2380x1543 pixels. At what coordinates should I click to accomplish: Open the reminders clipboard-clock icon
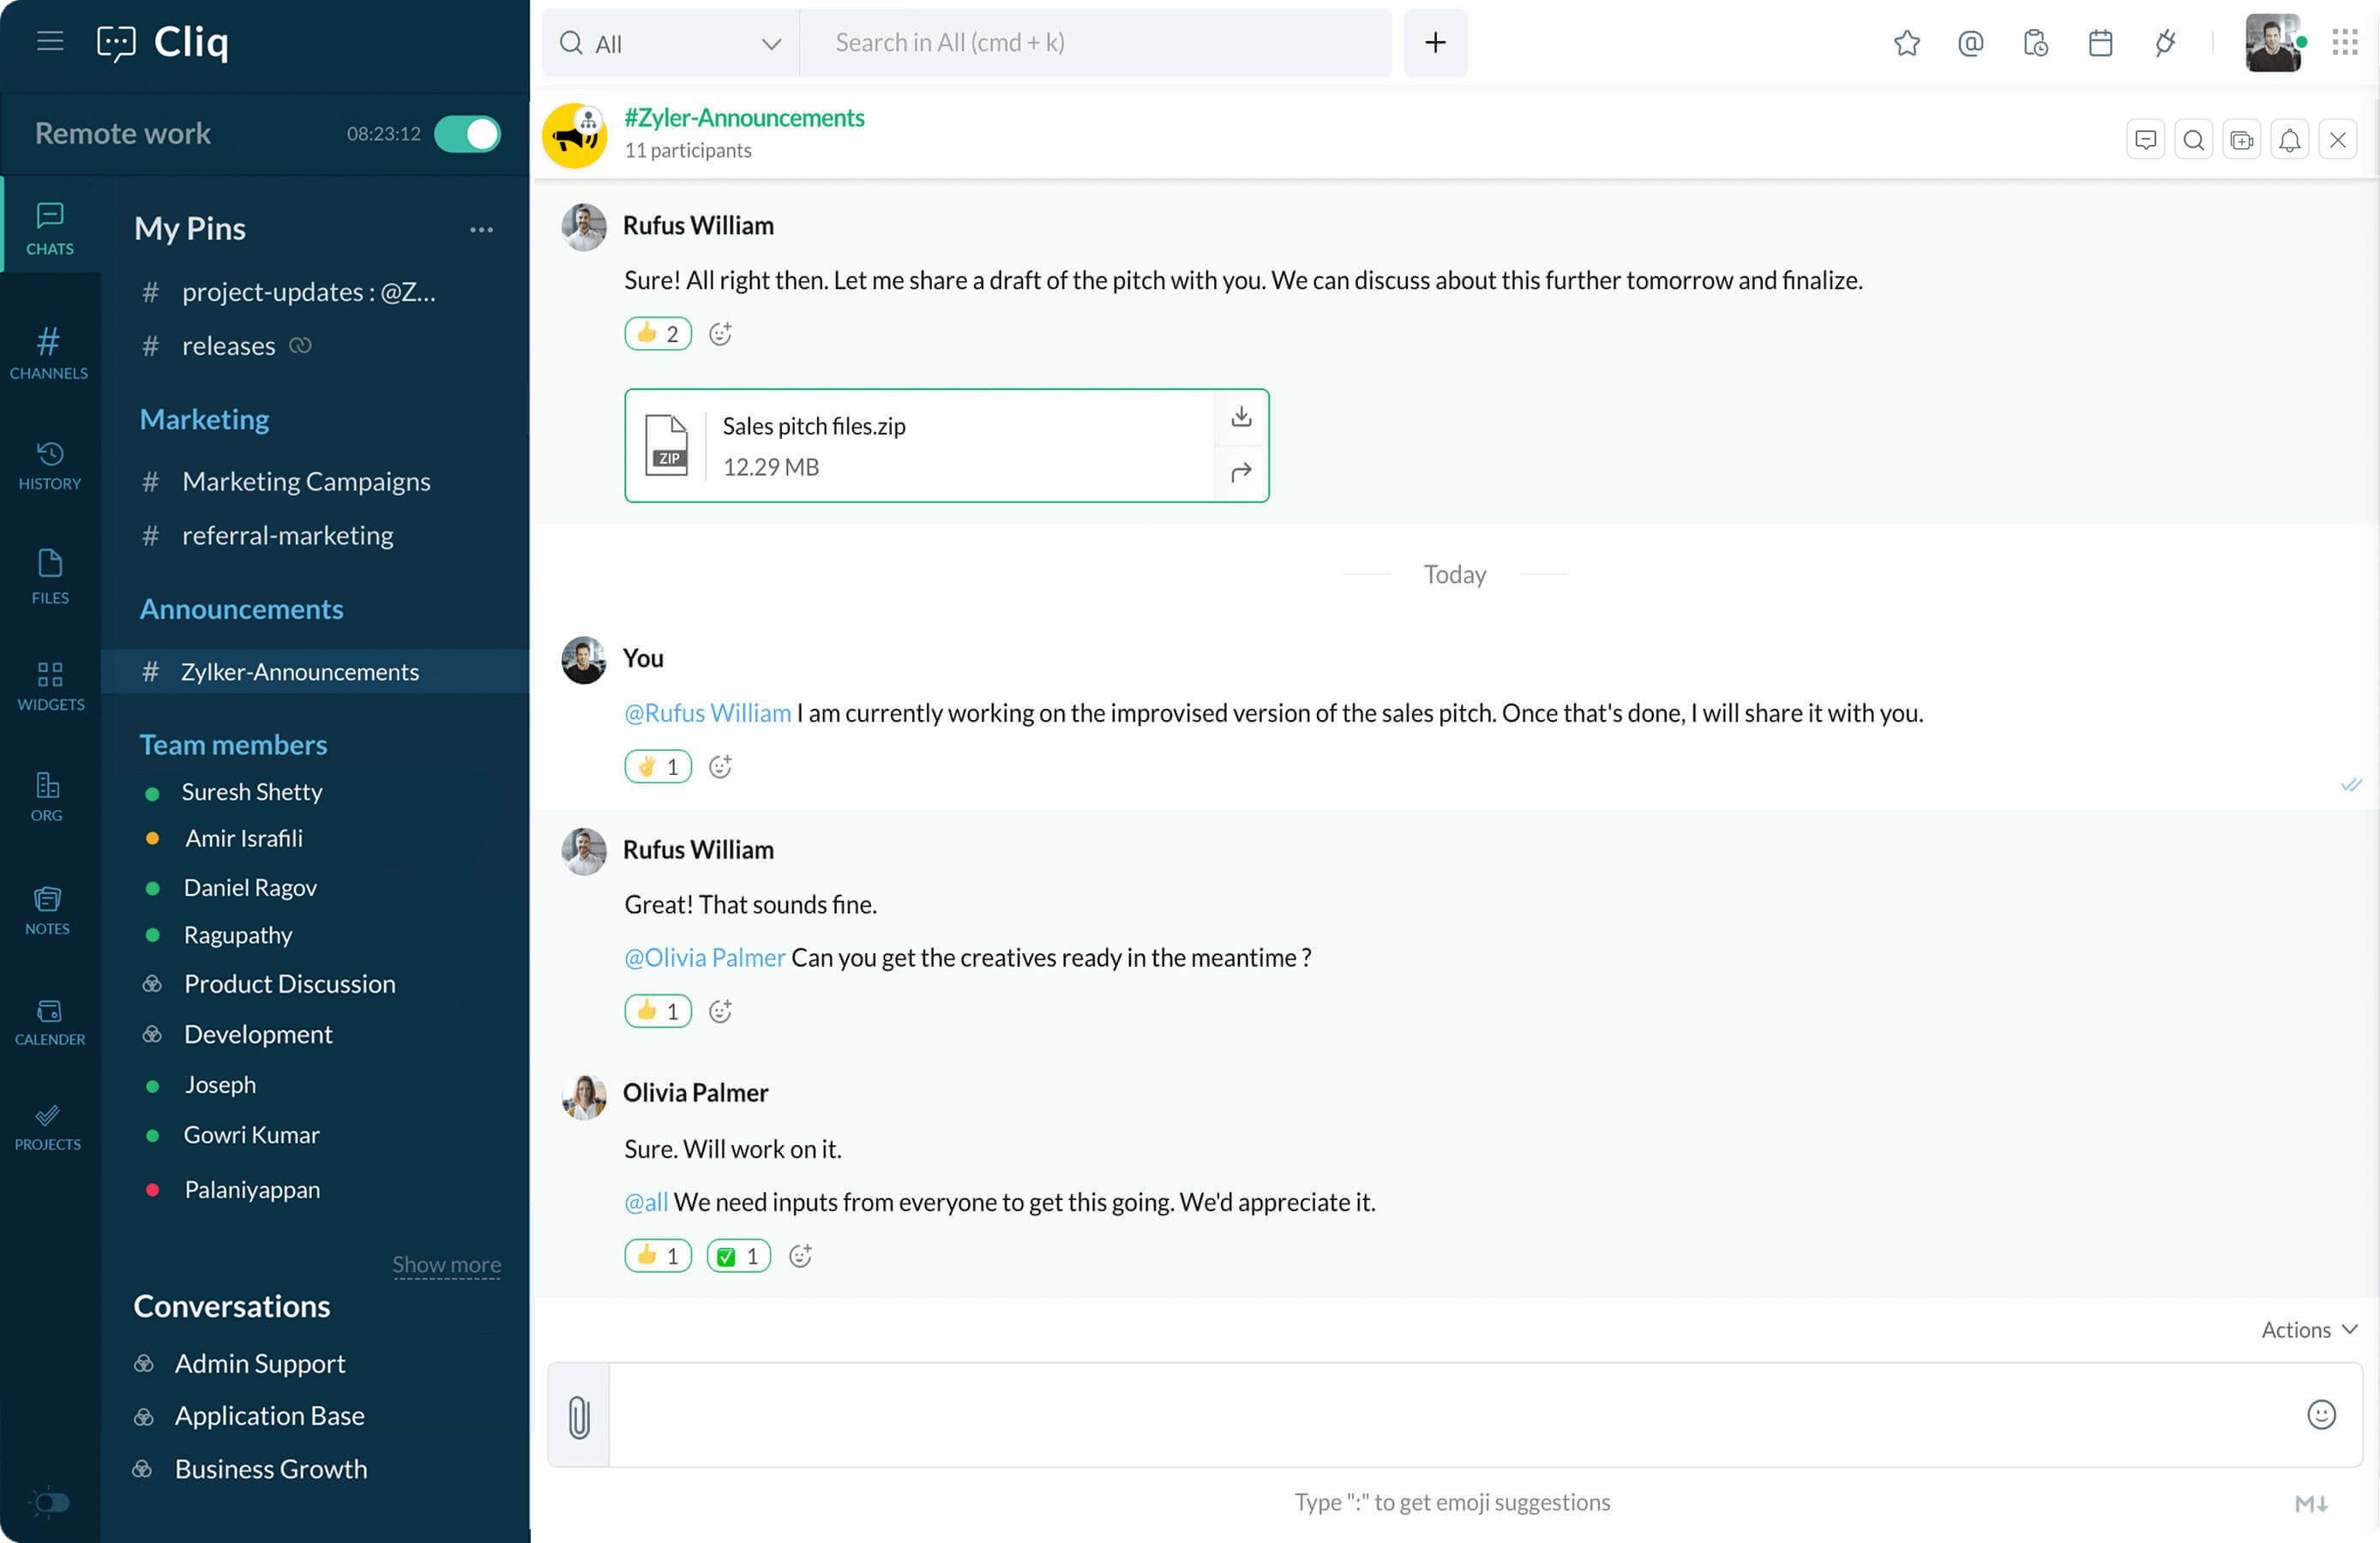[x=2035, y=43]
